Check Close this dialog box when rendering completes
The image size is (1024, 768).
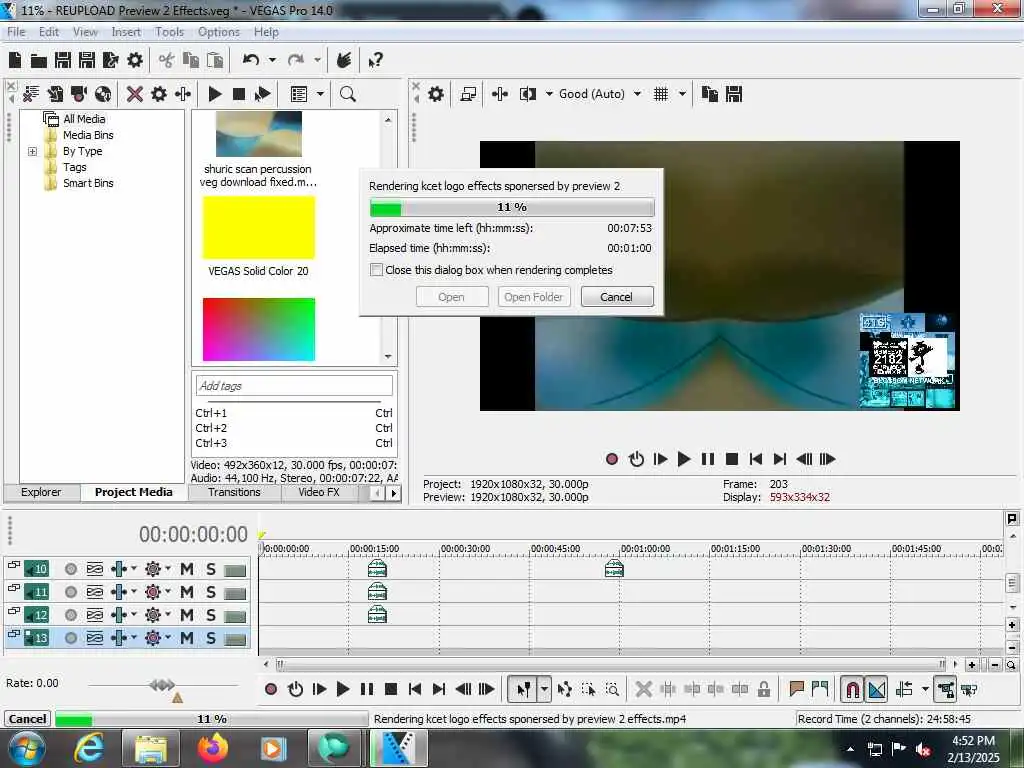point(376,270)
